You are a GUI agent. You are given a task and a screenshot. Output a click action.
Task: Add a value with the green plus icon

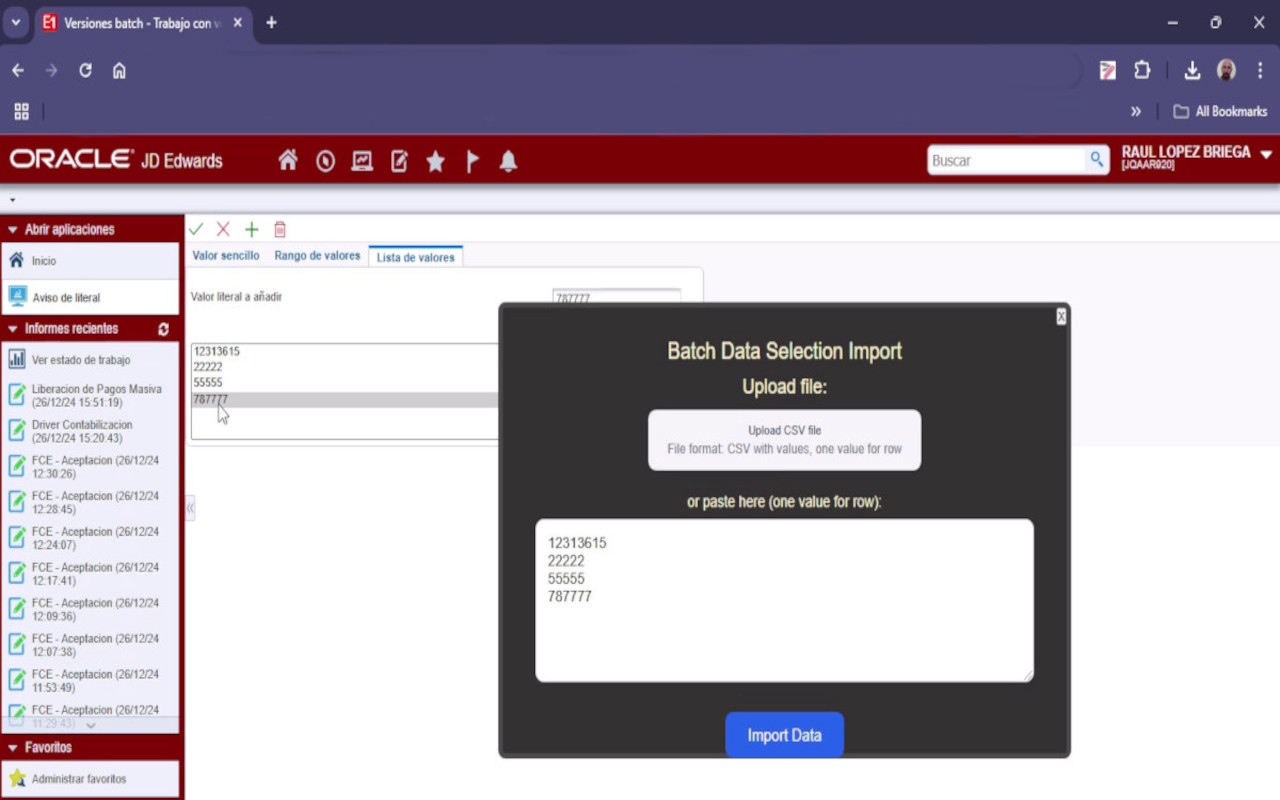[251, 228]
